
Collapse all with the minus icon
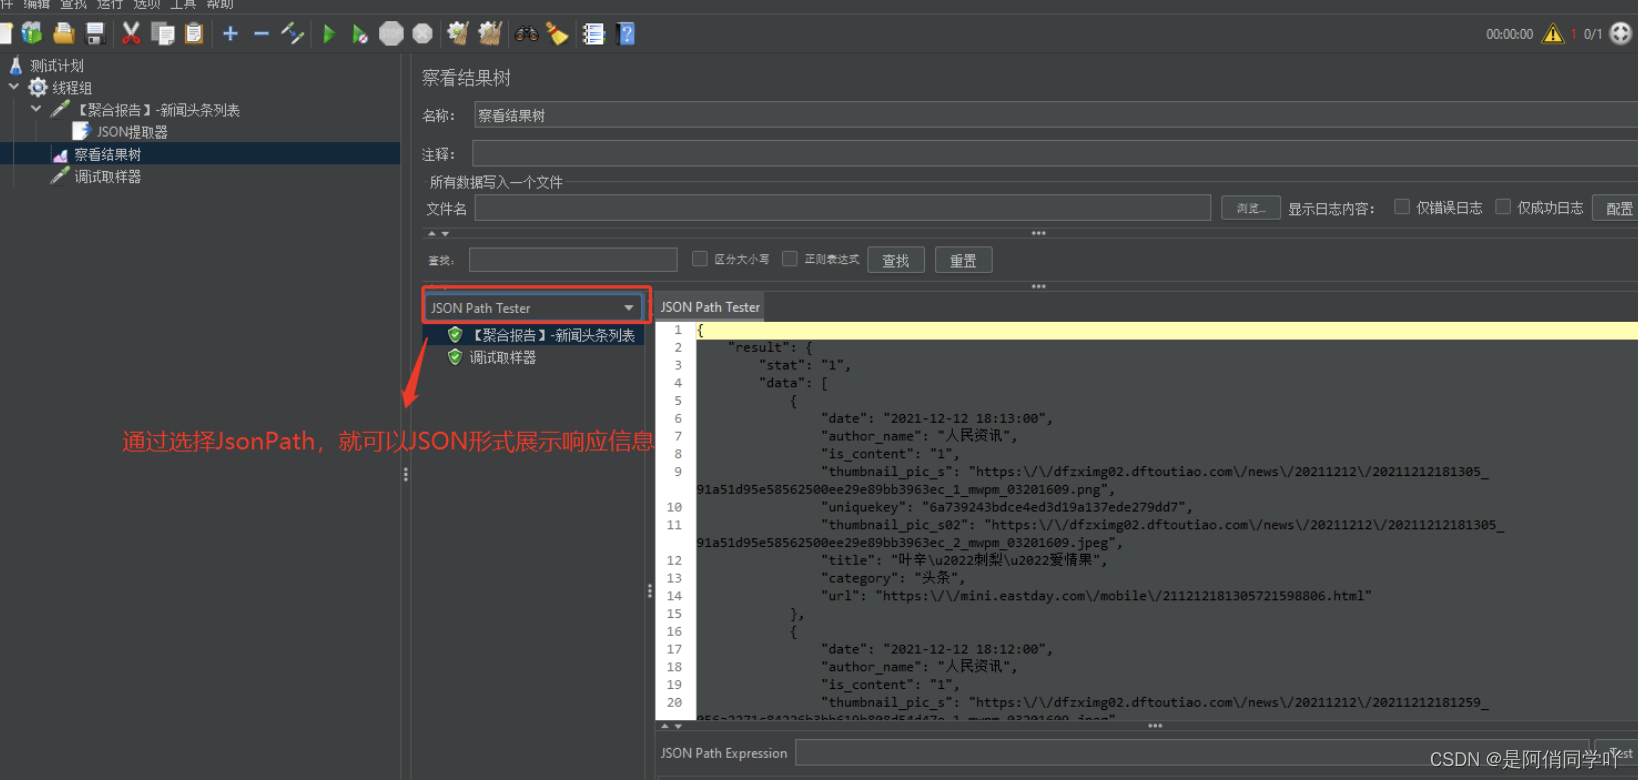(x=261, y=34)
